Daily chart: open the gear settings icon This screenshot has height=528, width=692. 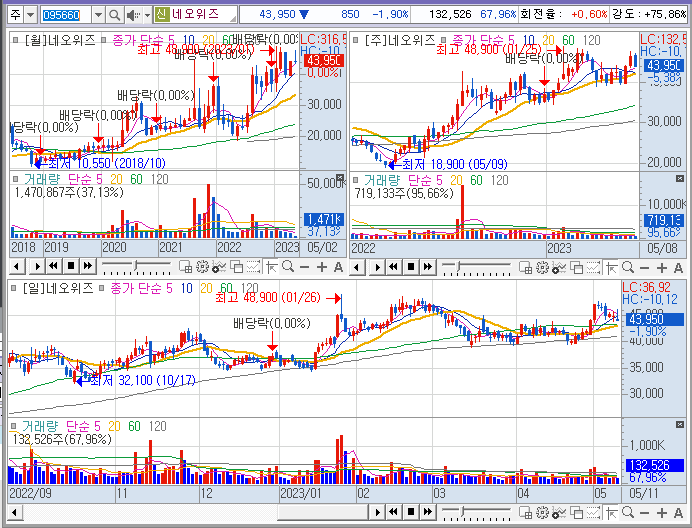[542, 512]
